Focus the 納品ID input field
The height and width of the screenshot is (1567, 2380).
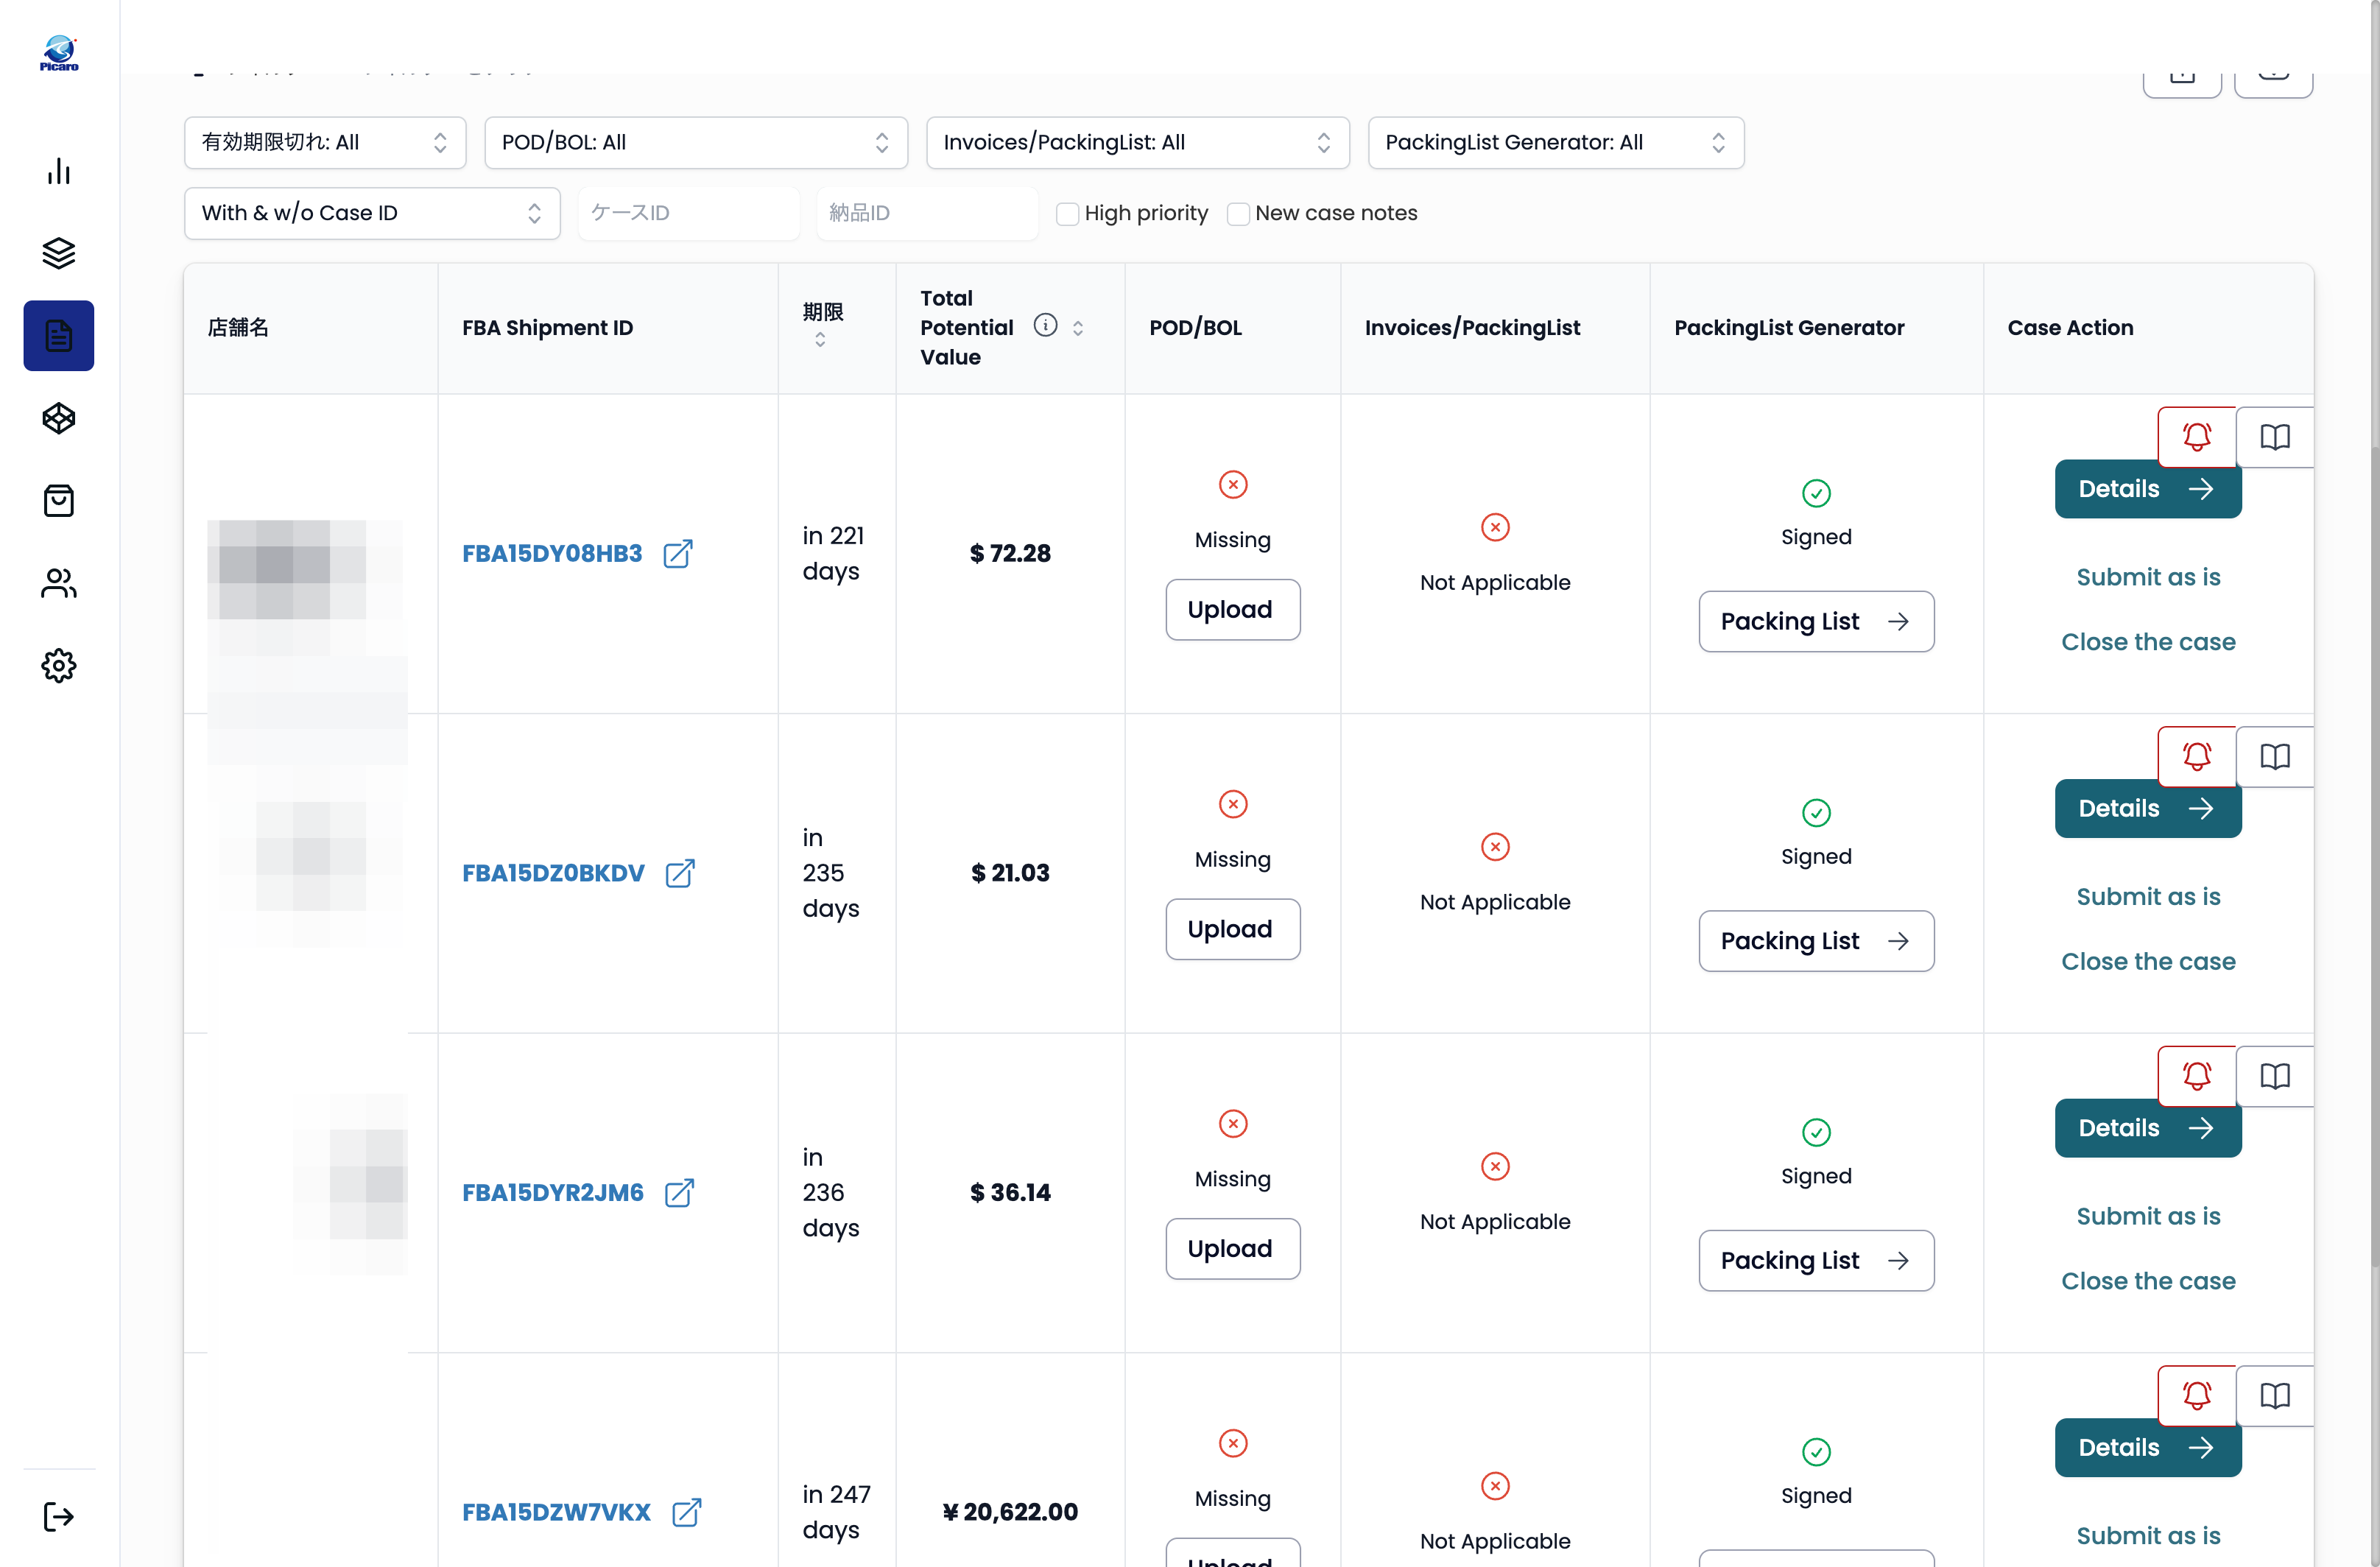pyautogui.click(x=927, y=213)
